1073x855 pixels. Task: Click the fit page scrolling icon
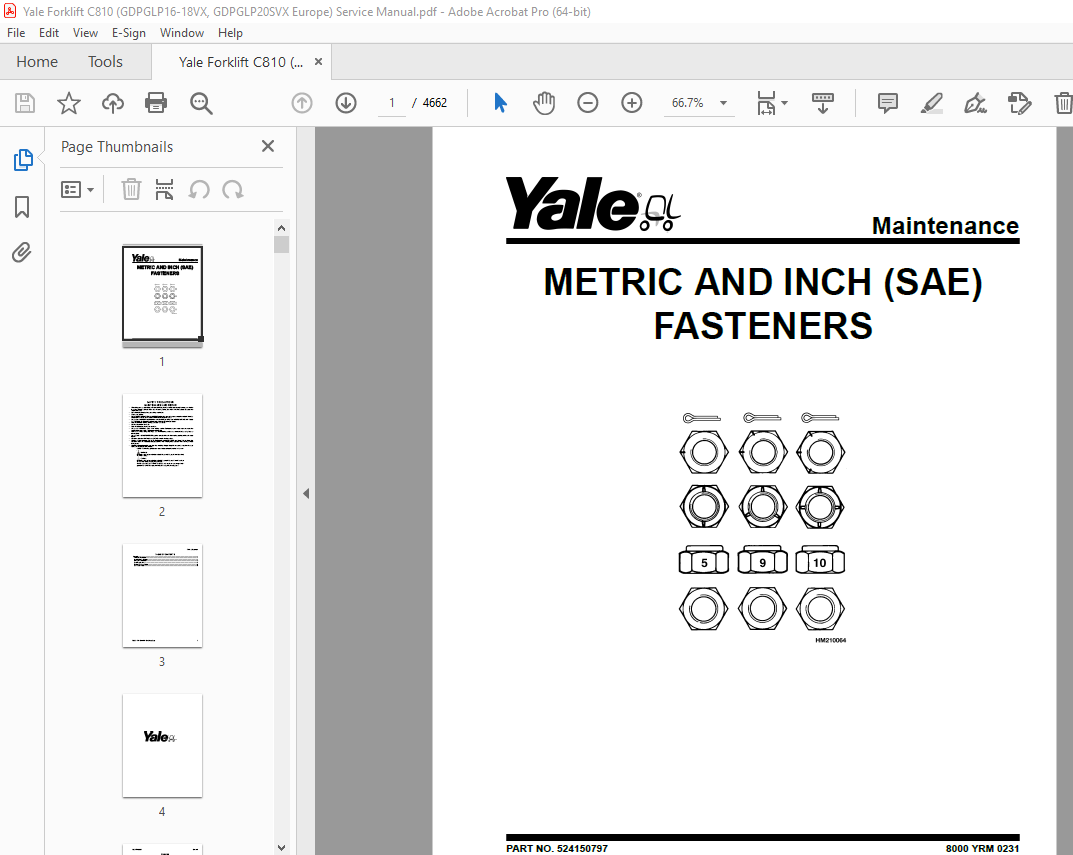click(766, 103)
